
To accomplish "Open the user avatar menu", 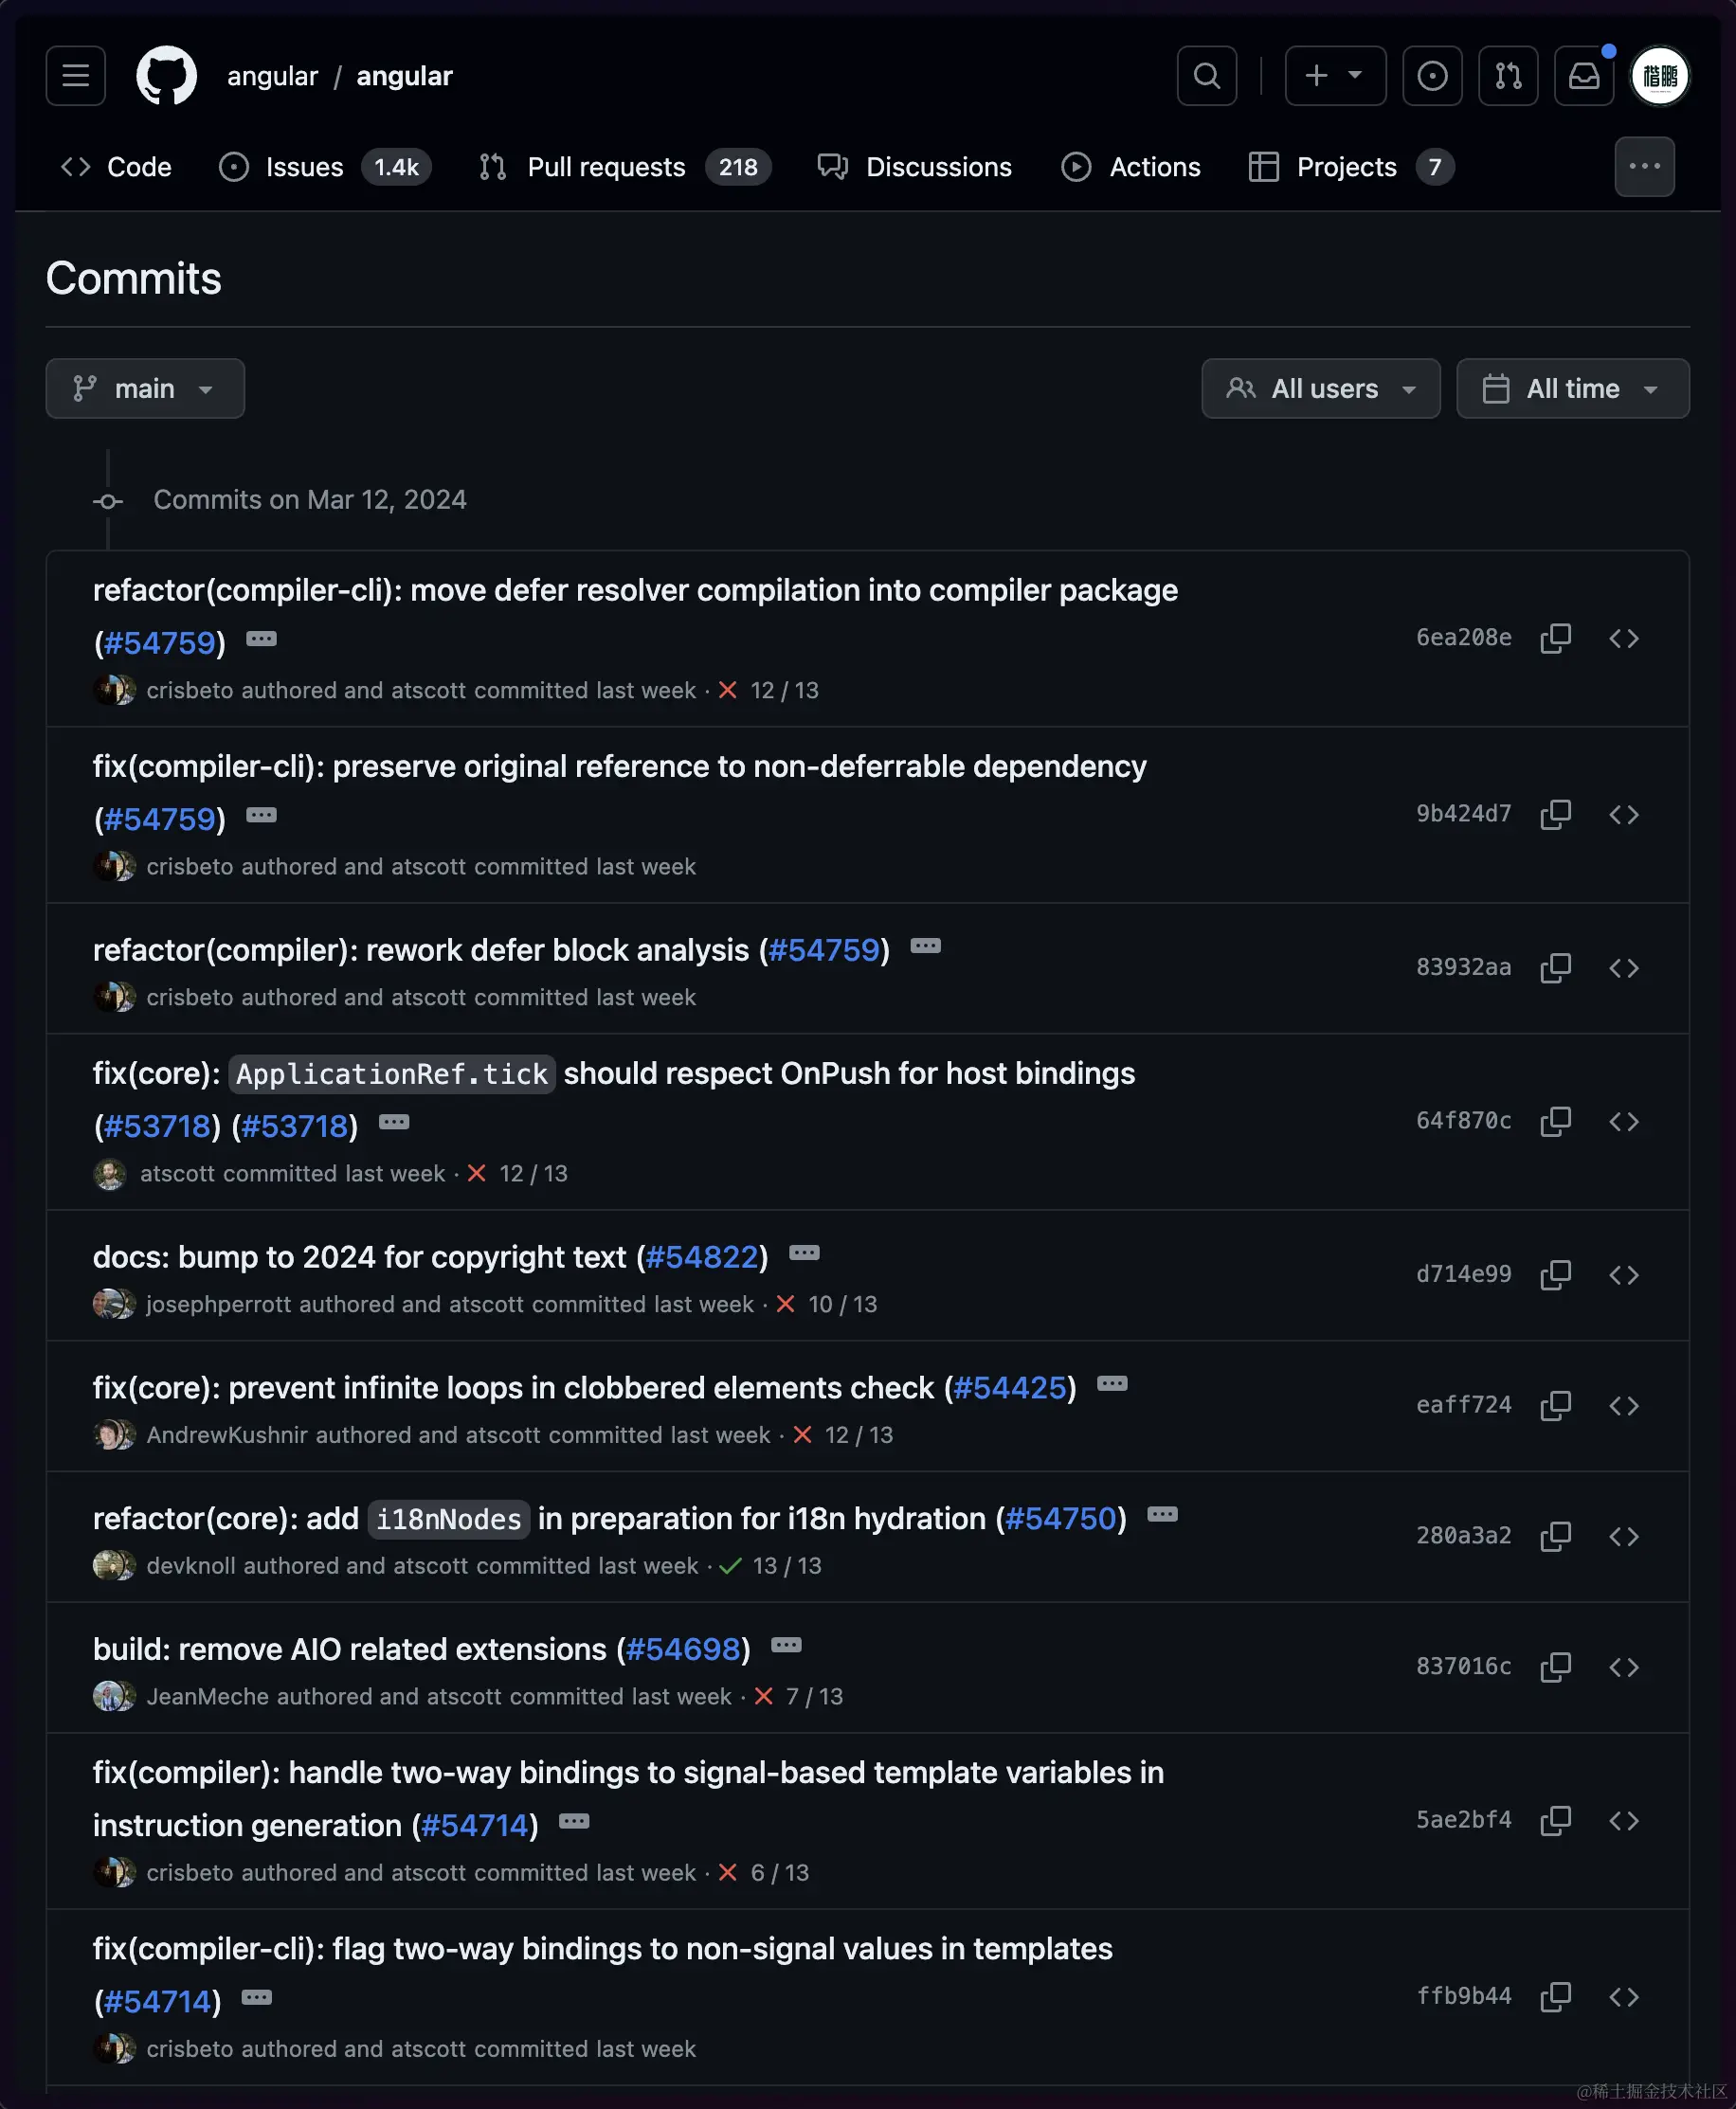I will (1660, 76).
